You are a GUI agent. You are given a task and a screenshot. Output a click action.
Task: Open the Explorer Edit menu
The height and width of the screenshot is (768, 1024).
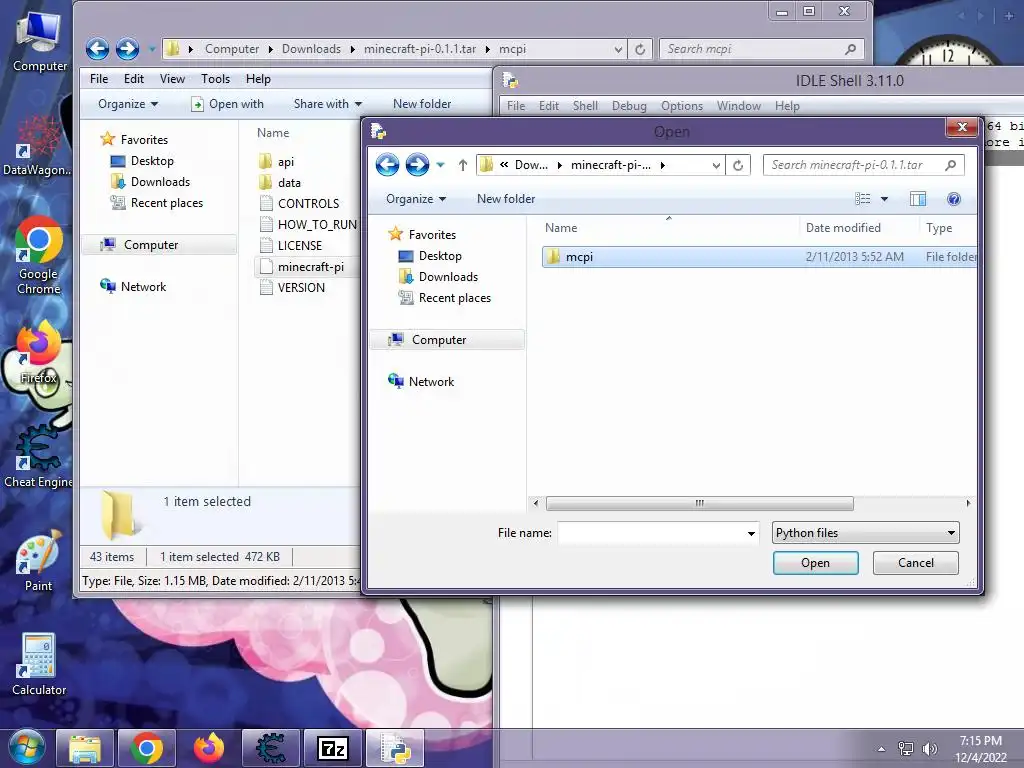coord(134,79)
